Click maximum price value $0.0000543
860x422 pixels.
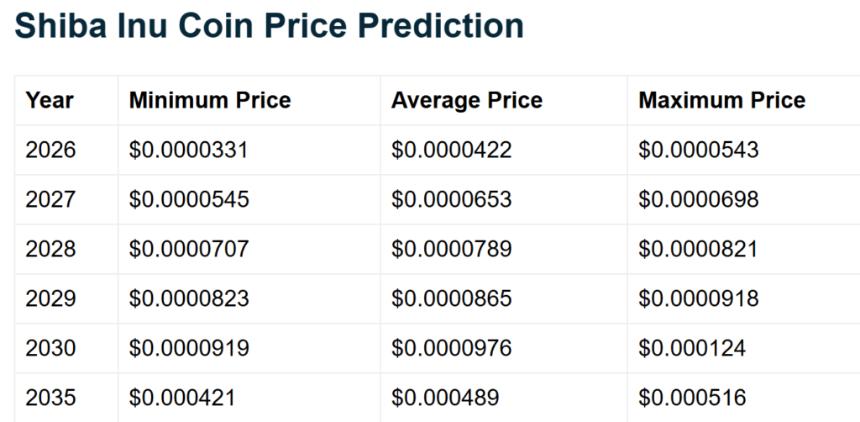pyautogui.click(x=698, y=150)
